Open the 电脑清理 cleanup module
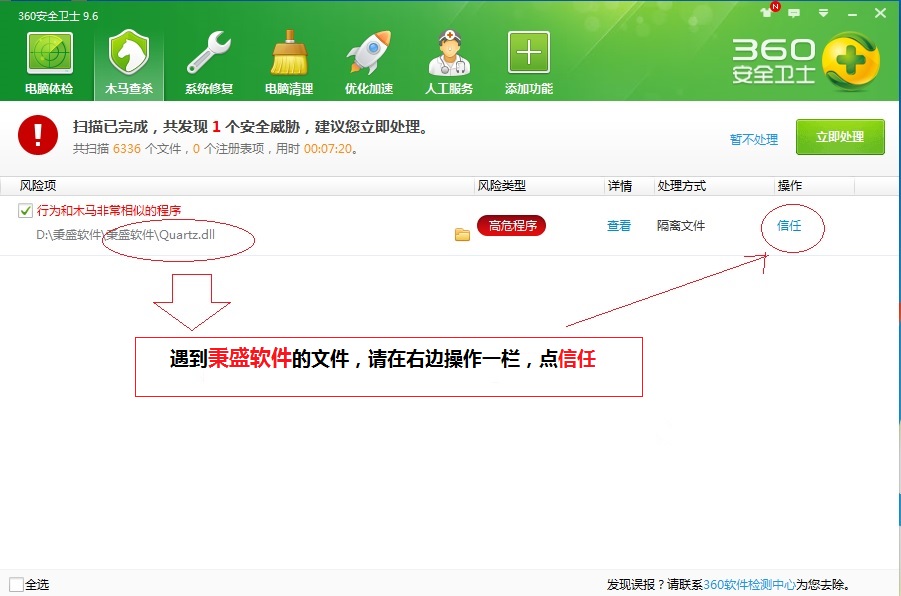The width and height of the screenshot is (901, 596). [288, 63]
